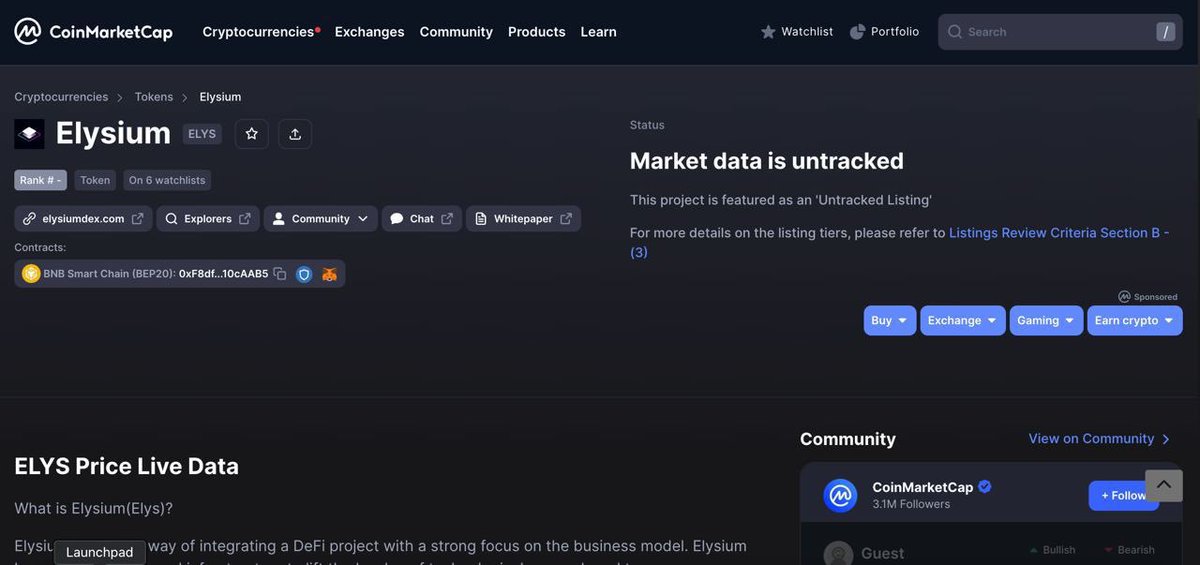
Task: Click the Launchpad button
Action: pyautogui.click(x=100, y=553)
